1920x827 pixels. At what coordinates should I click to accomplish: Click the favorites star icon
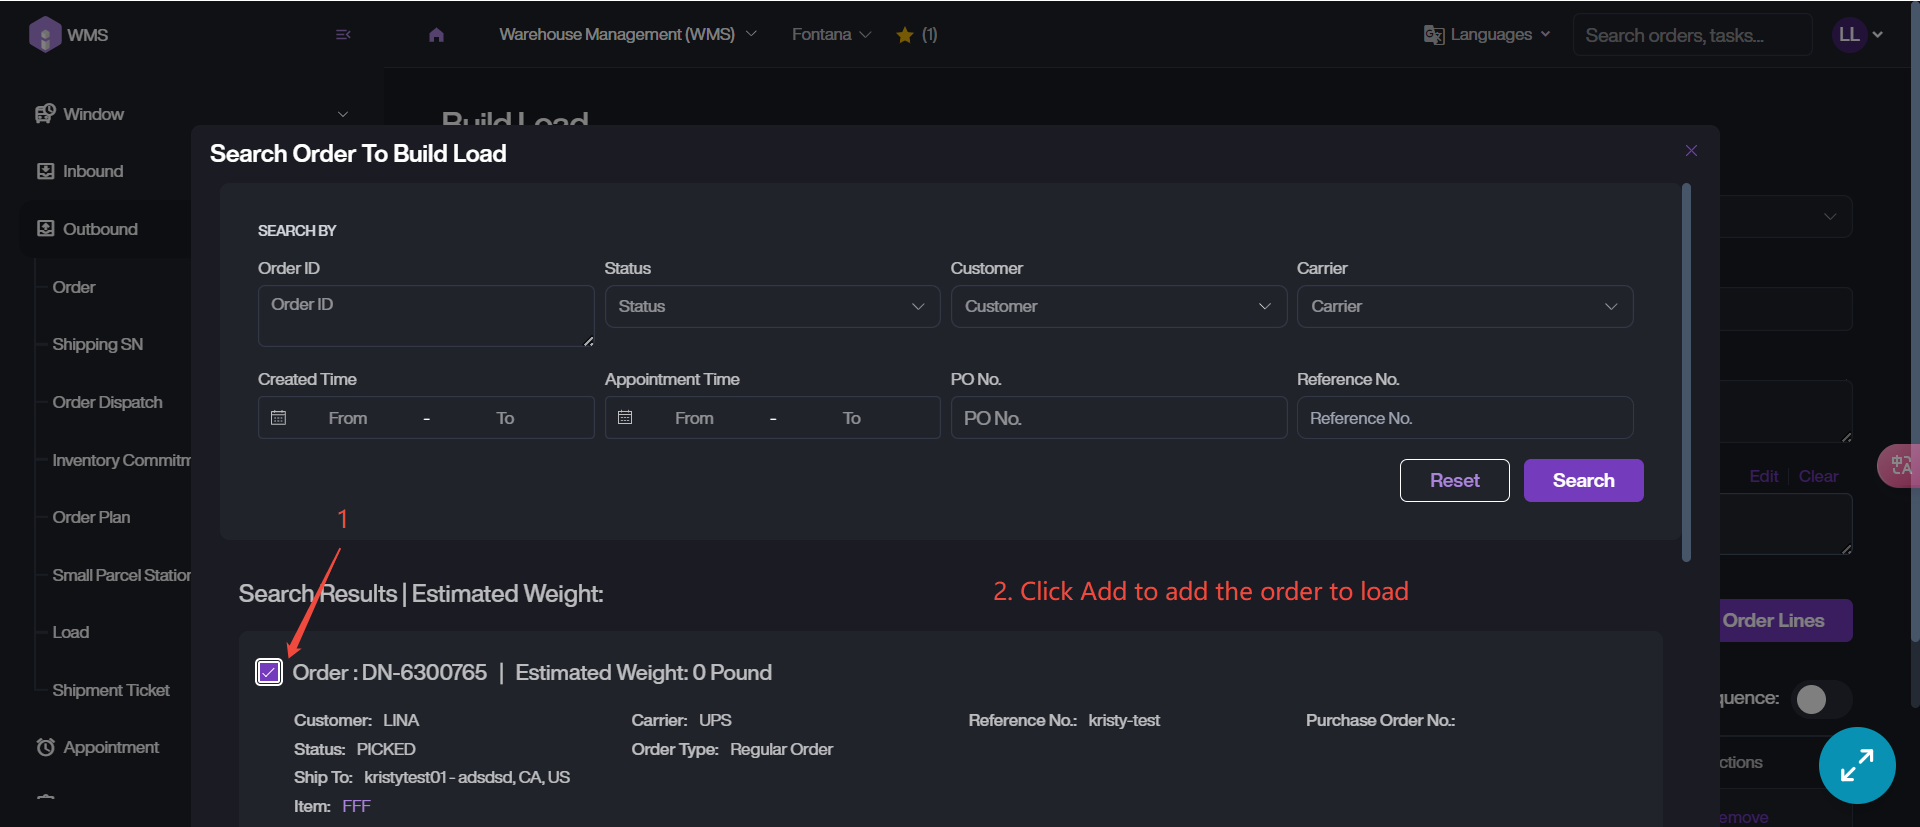pos(905,35)
